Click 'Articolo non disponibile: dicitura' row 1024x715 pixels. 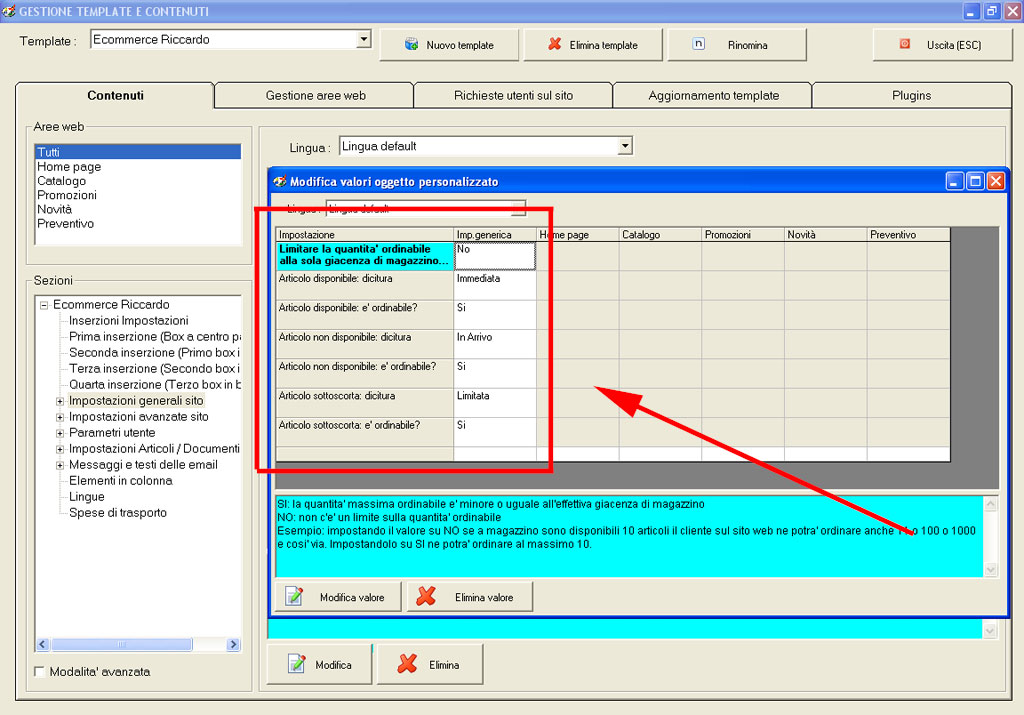coord(364,343)
